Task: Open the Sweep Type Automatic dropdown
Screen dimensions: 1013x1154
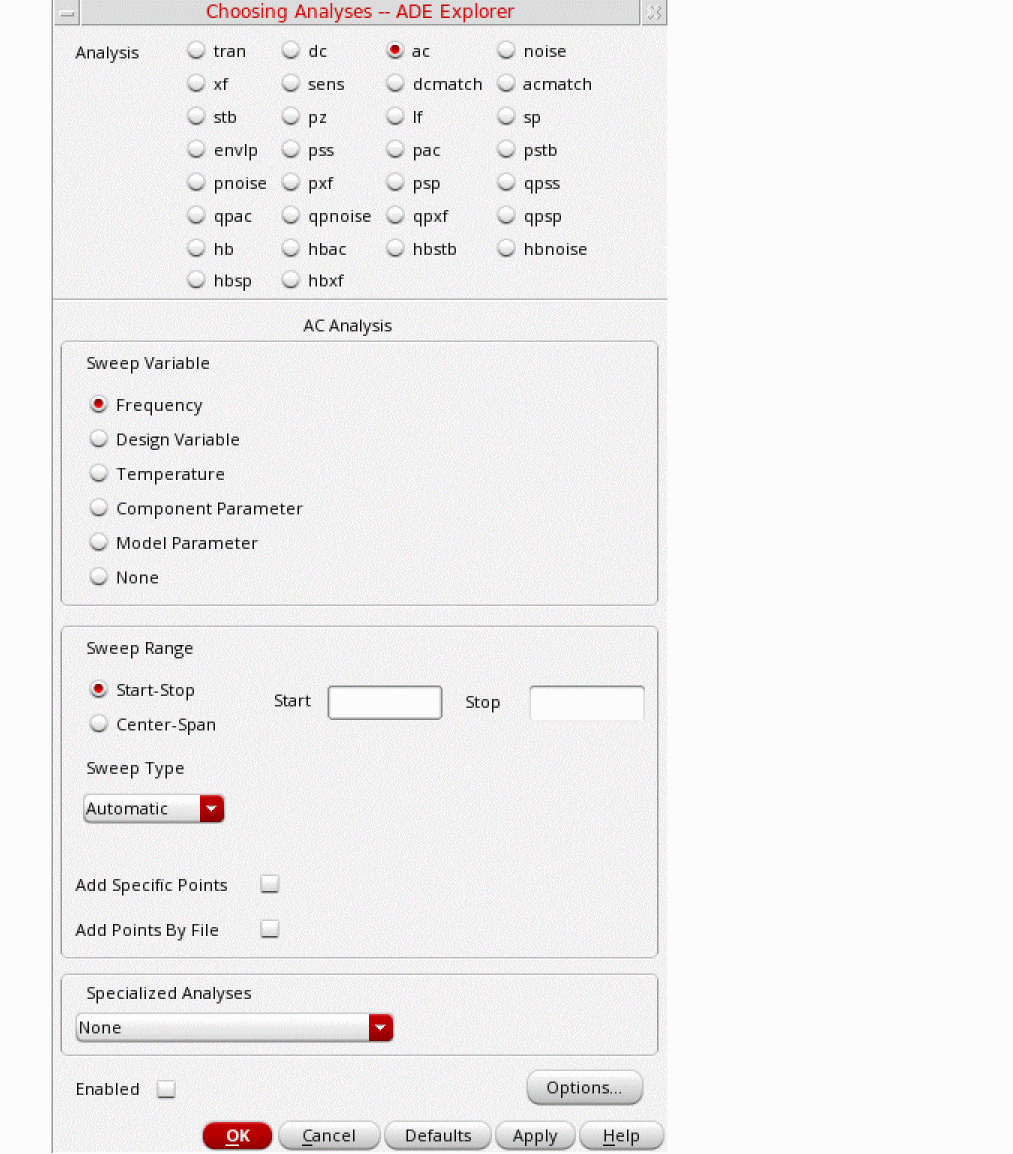Action: [x=154, y=809]
